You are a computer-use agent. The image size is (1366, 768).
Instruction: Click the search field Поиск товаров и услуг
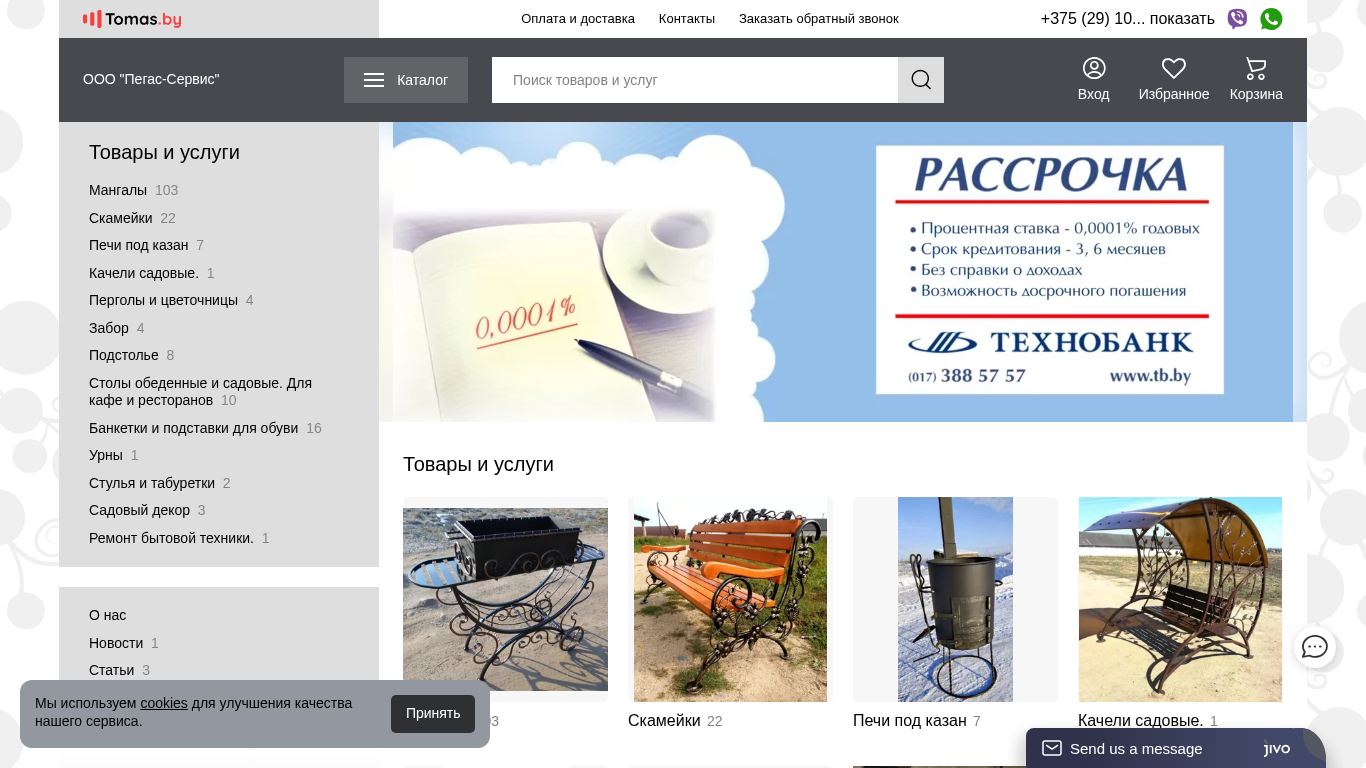tap(695, 80)
